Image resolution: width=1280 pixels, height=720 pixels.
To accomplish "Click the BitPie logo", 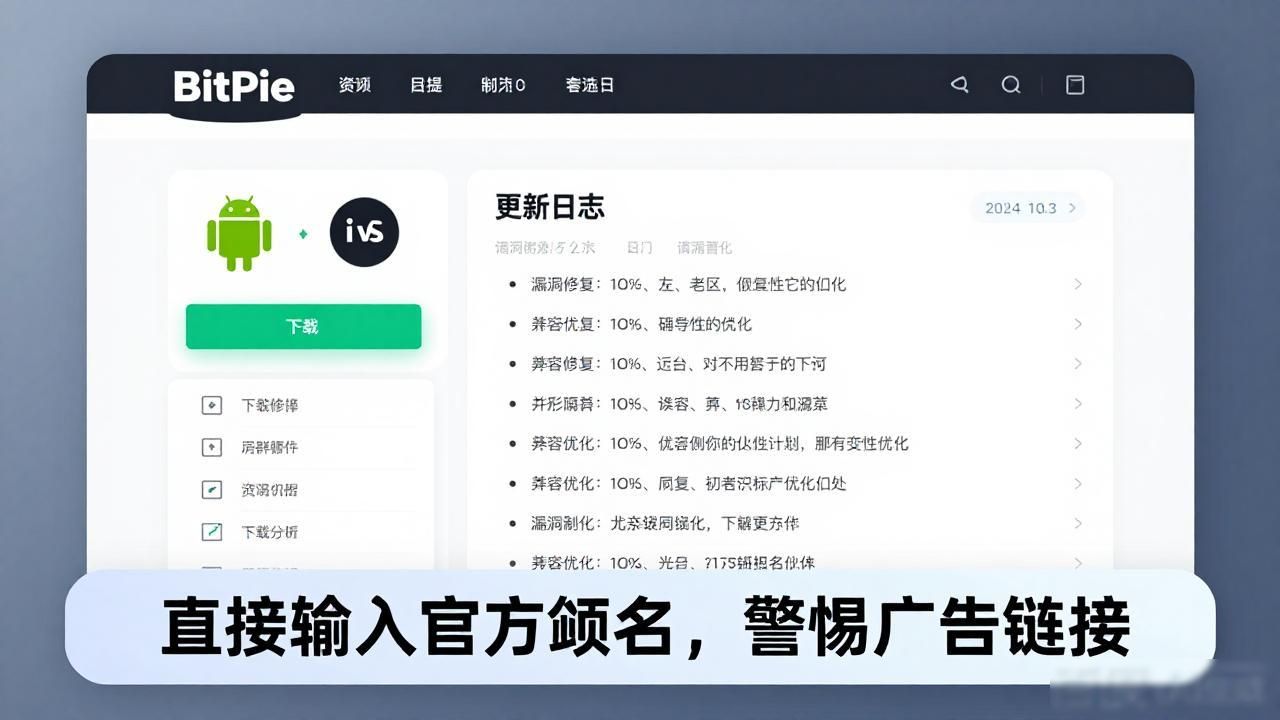I will tap(234, 86).
